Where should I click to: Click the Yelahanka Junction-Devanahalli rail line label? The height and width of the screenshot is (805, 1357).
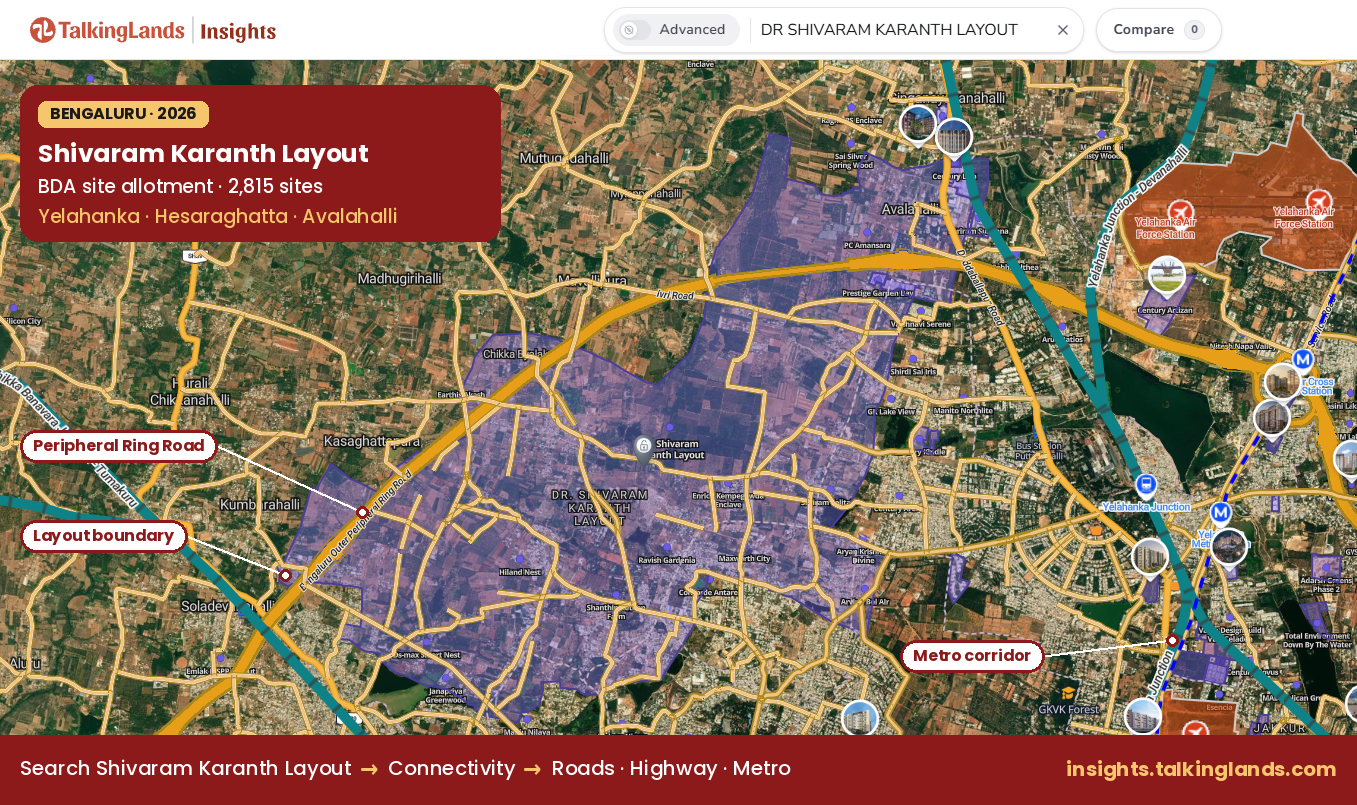coord(1138,217)
